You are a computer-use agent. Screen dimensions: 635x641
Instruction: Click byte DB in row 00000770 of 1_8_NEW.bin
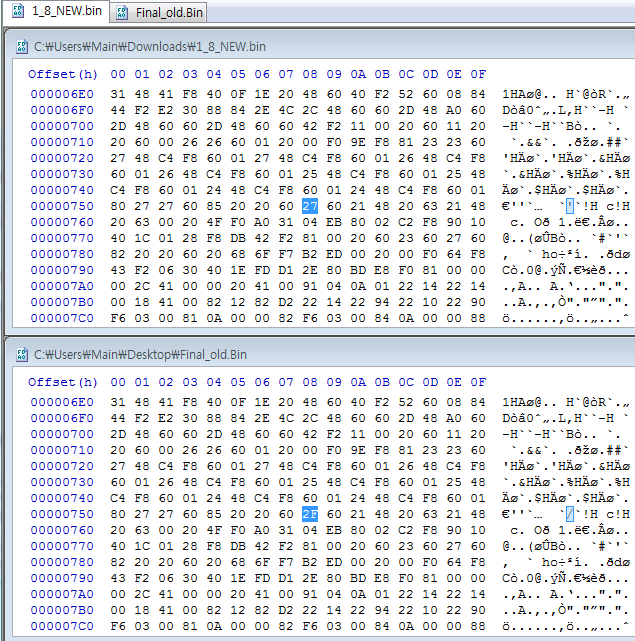click(x=238, y=238)
